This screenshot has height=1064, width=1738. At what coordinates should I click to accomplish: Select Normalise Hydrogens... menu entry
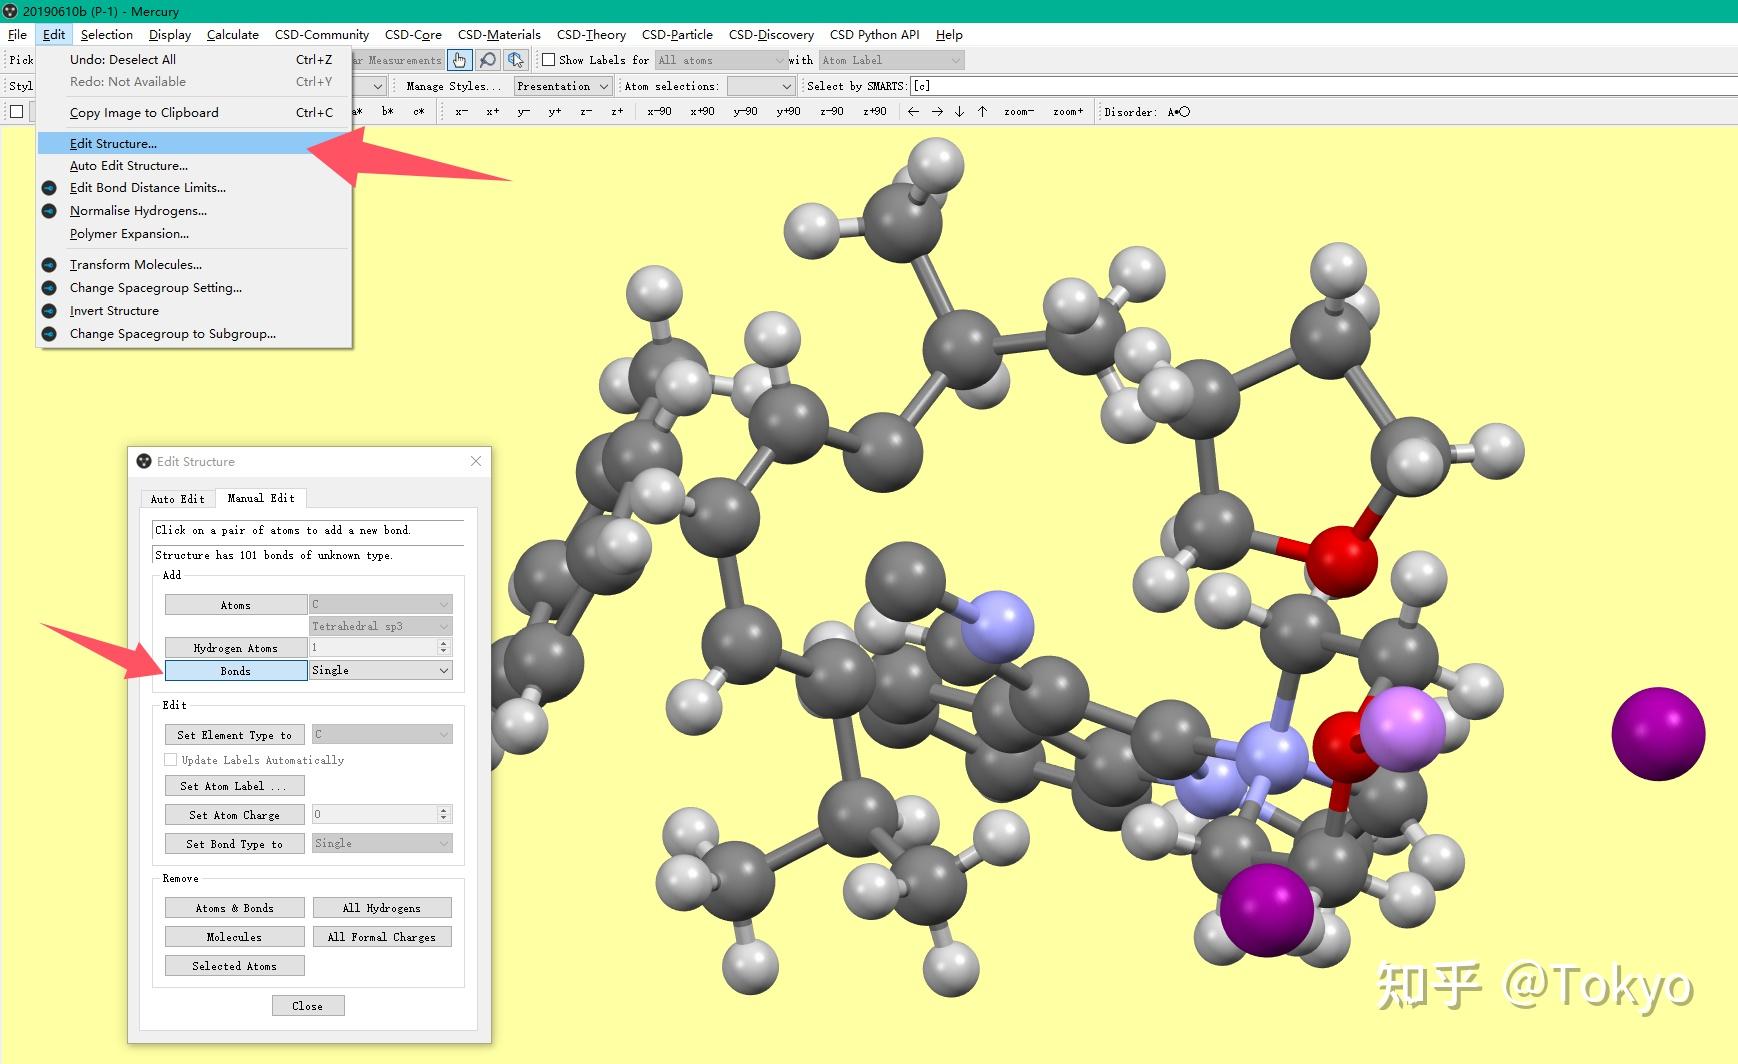point(194,211)
